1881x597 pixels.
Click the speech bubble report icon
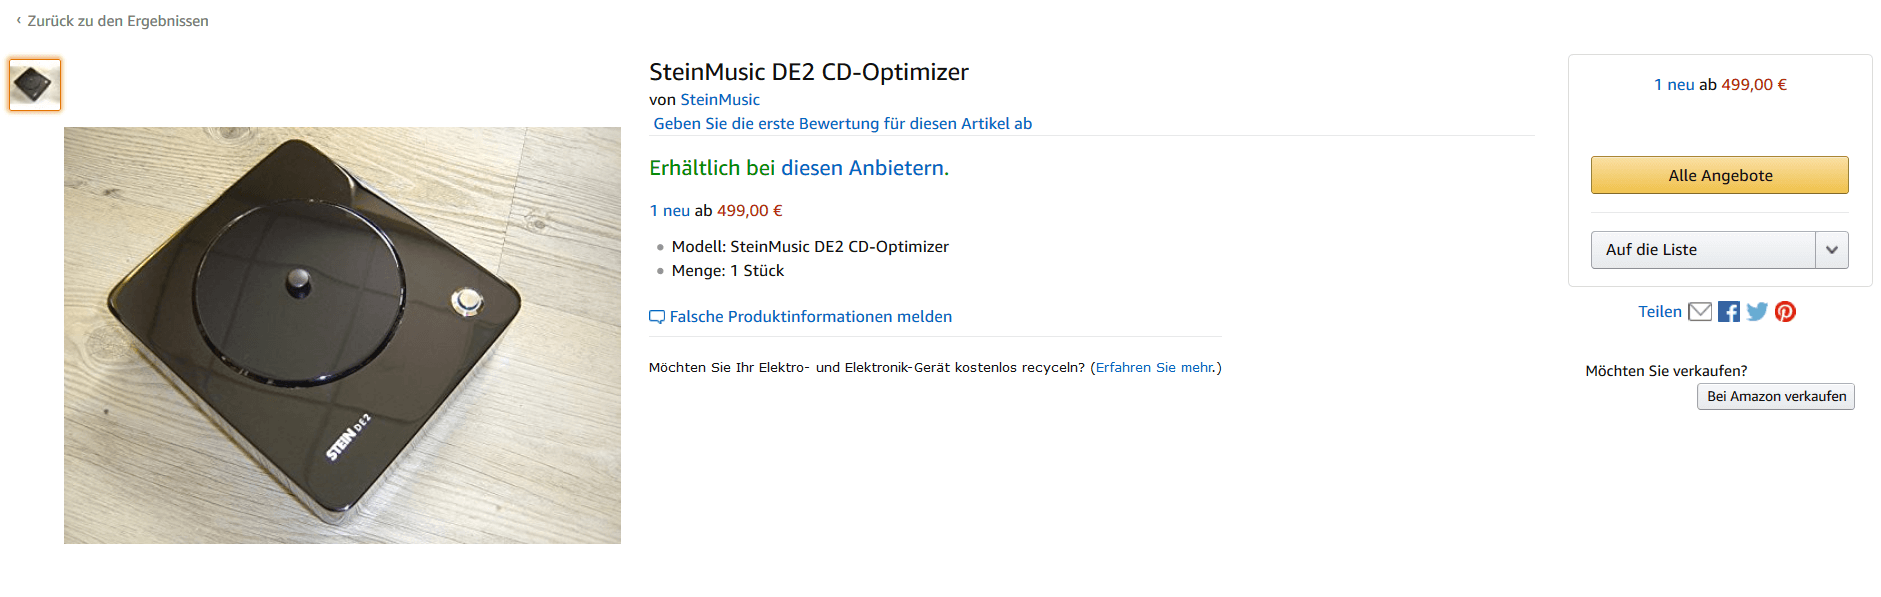(x=657, y=317)
